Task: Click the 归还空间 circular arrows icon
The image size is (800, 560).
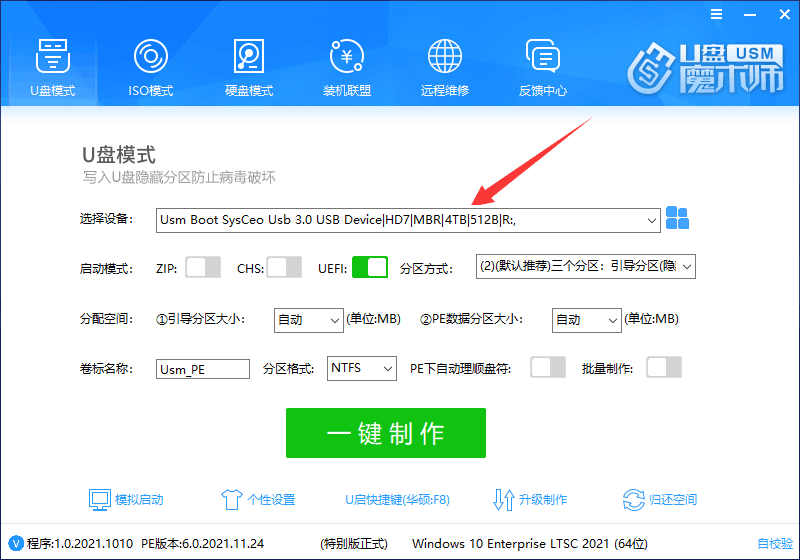Action: point(634,500)
